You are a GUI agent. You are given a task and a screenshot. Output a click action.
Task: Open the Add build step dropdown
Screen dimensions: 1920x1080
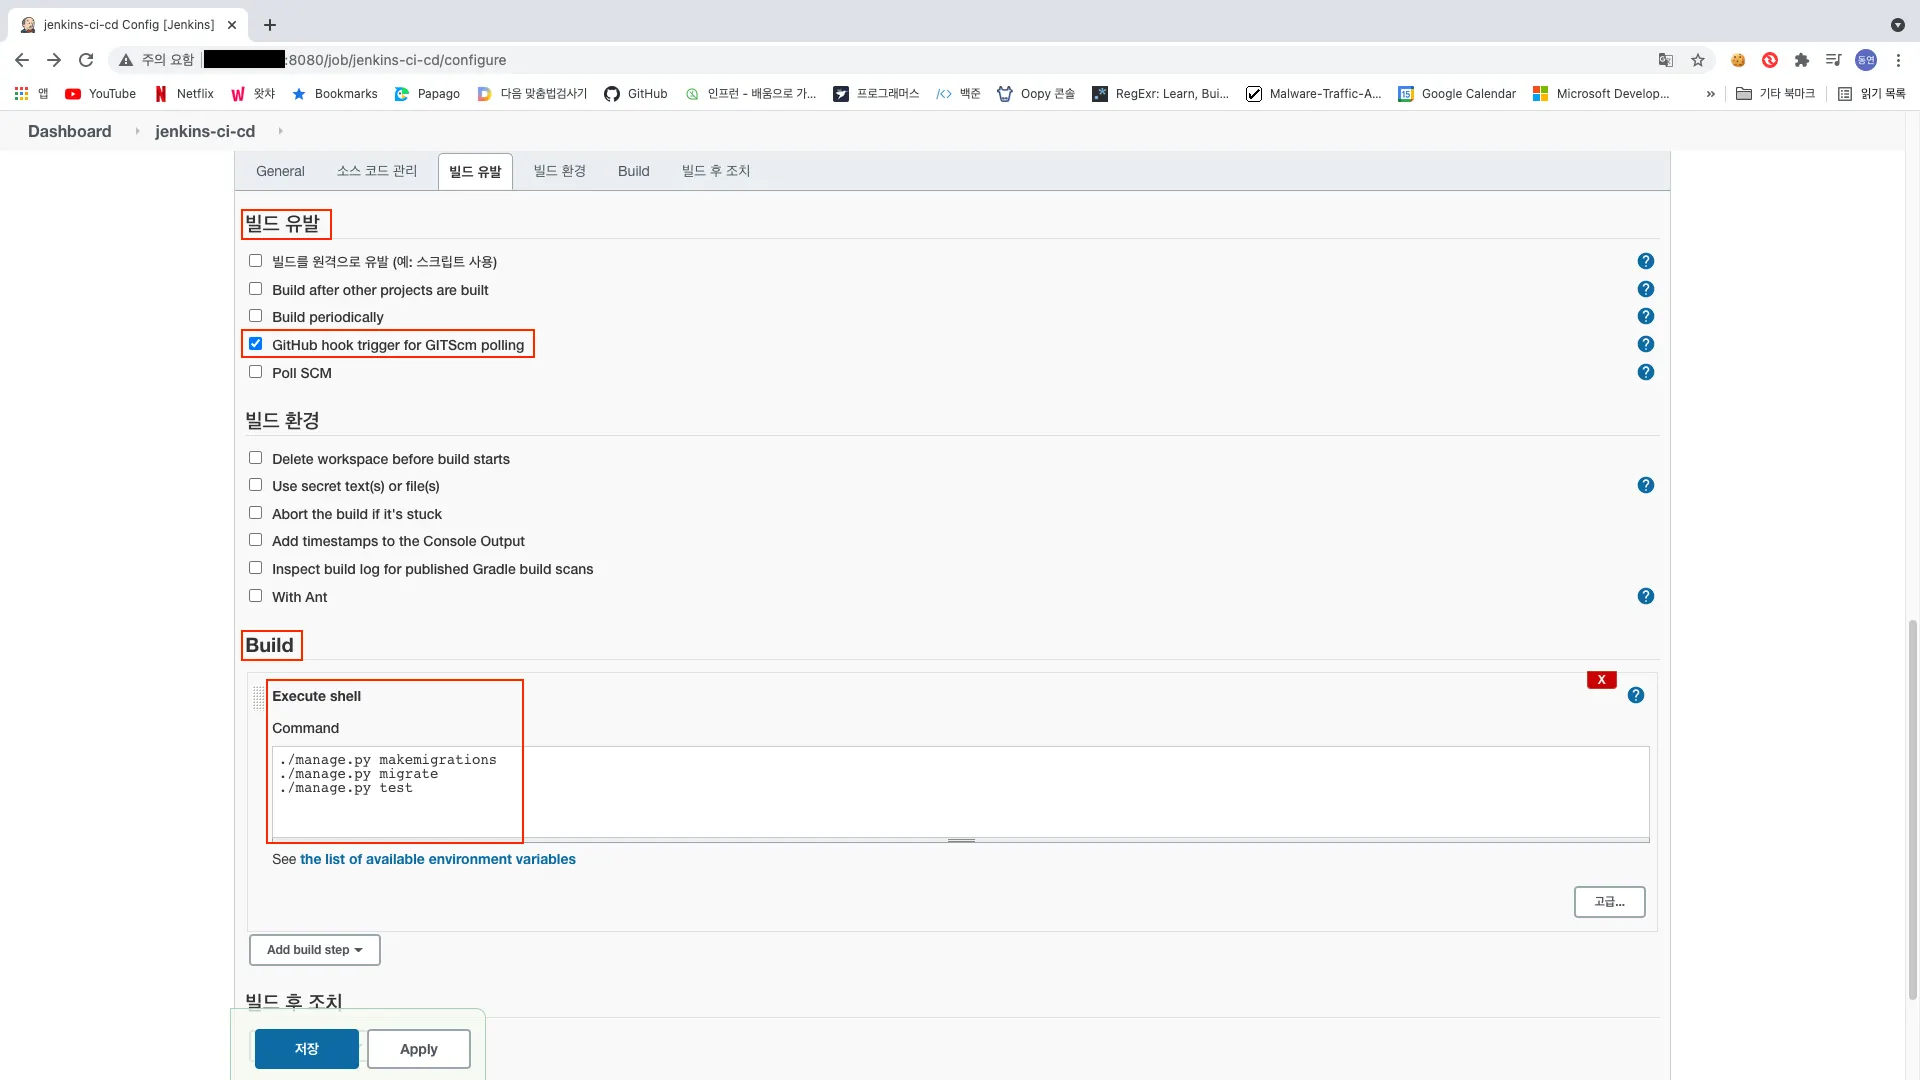(x=314, y=950)
